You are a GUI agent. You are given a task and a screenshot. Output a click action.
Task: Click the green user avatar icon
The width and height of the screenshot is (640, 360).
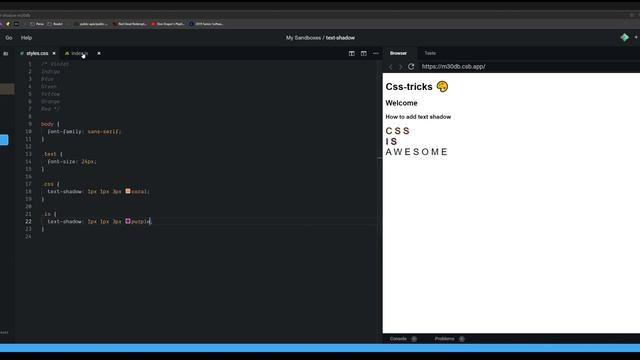[624, 38]
